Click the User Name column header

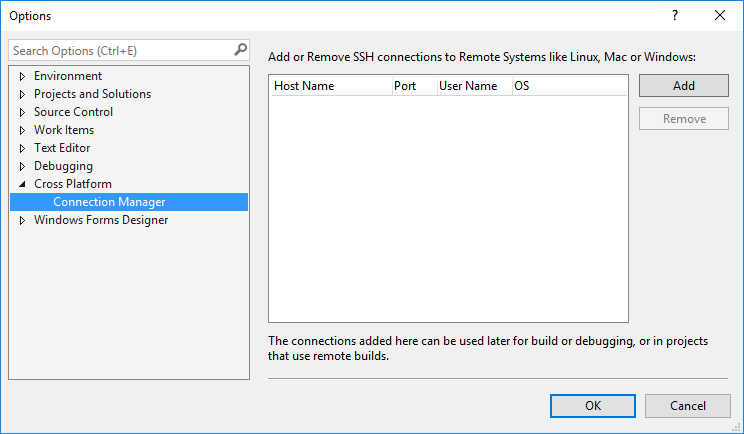coord(472,86)
